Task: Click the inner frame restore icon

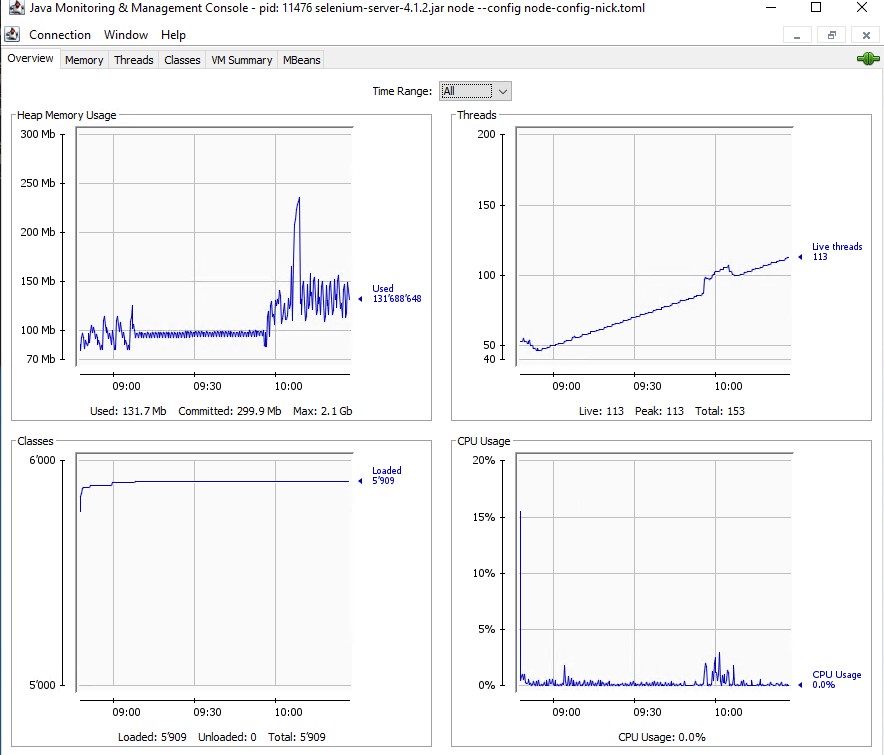Action: click(830, 34)
